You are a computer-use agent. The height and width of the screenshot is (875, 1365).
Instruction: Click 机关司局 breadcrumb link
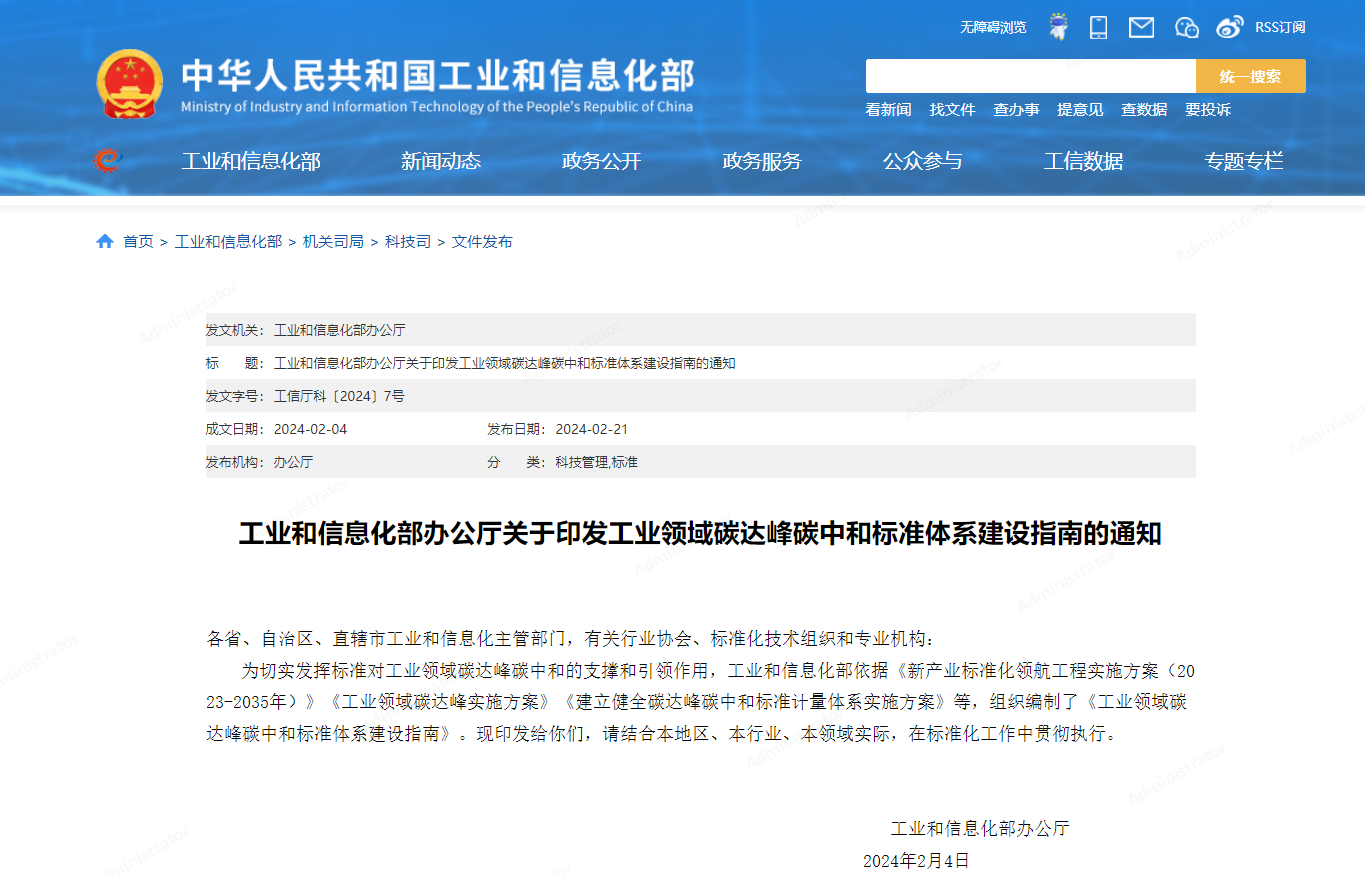click(x=333, y=241)
